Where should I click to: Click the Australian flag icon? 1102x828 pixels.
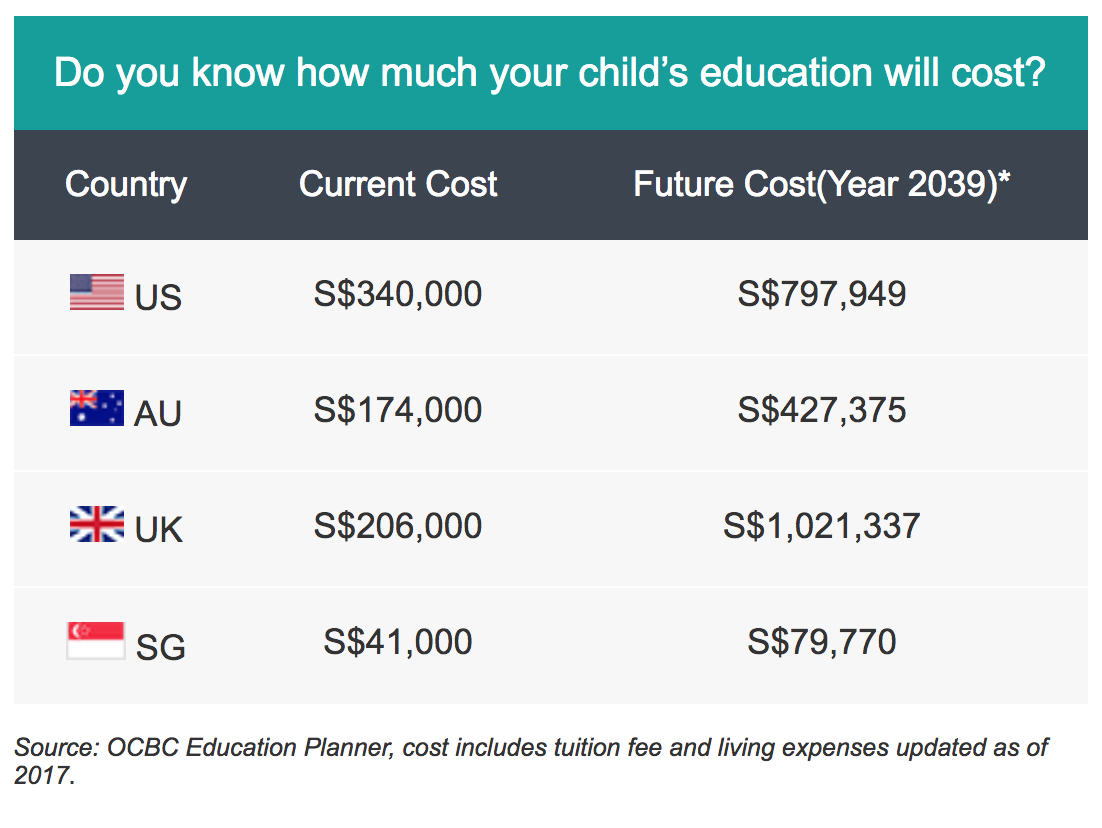97,408
